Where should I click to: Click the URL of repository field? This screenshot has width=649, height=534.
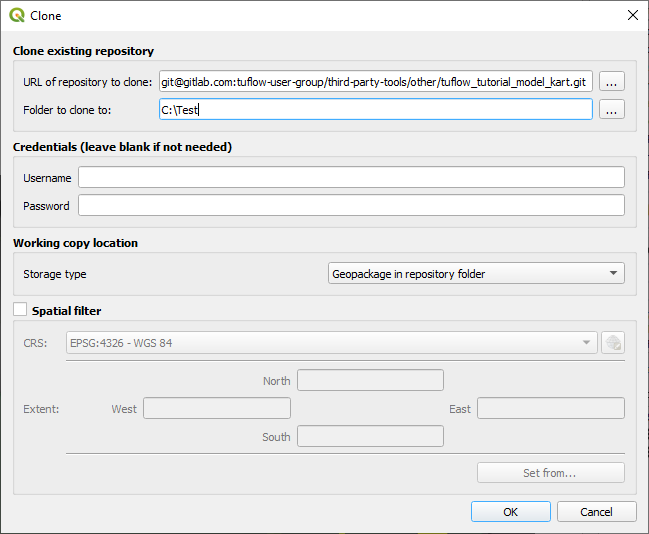pos(376,81)
